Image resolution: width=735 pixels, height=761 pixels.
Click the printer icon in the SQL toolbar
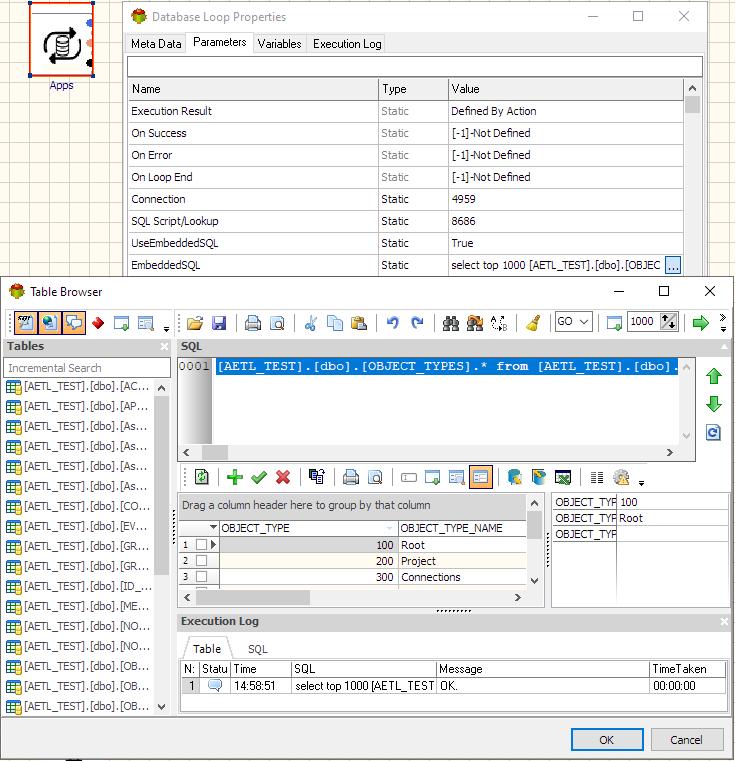(252, 323)
